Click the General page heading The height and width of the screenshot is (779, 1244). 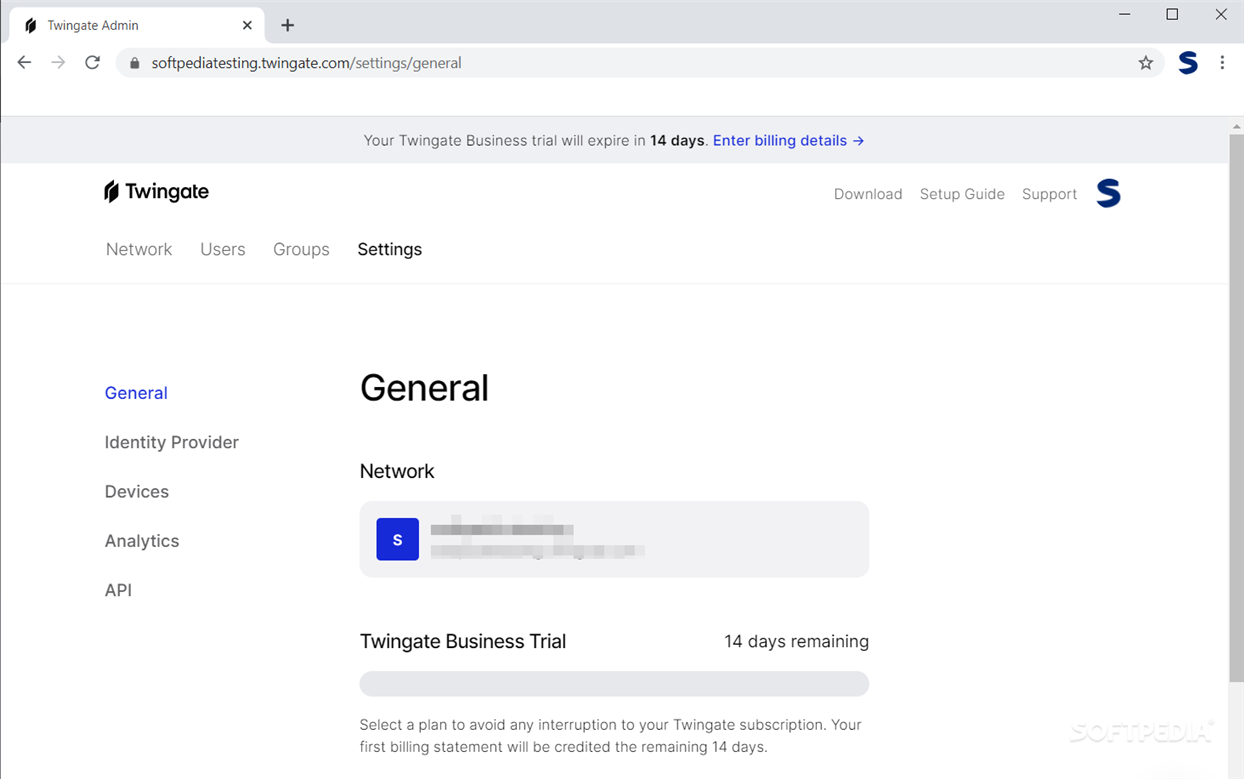click(x=424, y=388)
